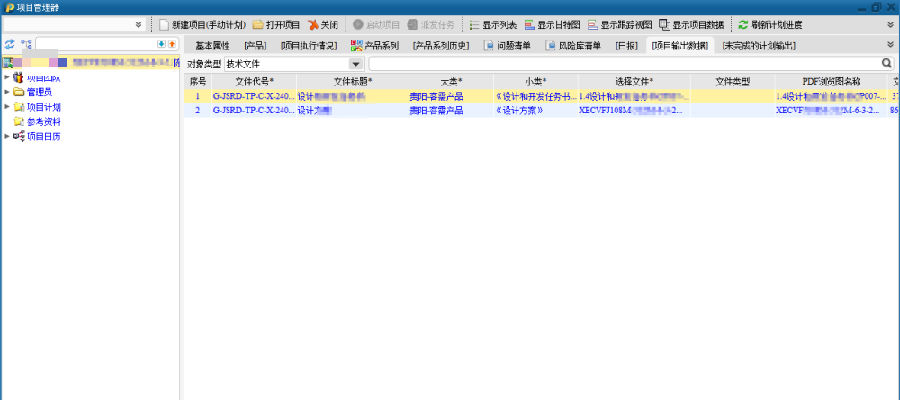Sort by the 文件代号* column header
This screenshot has height=400, width=900.
click(x=254, y=81)
